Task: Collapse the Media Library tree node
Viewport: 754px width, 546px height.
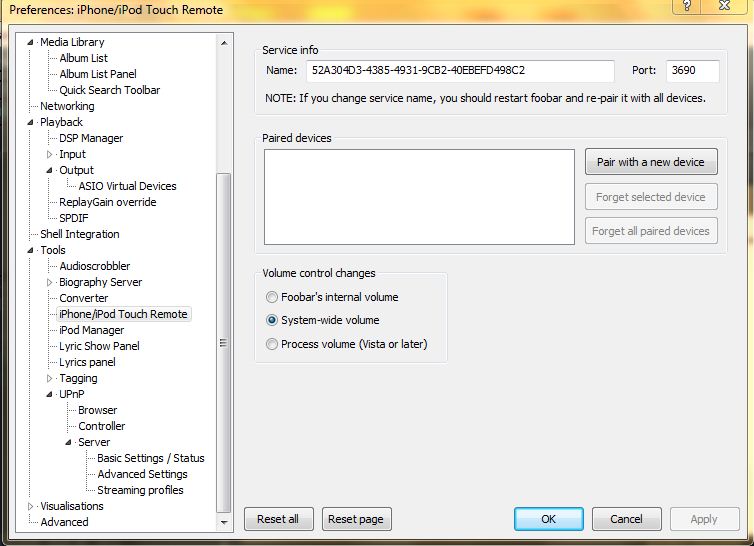Action: 30,42
